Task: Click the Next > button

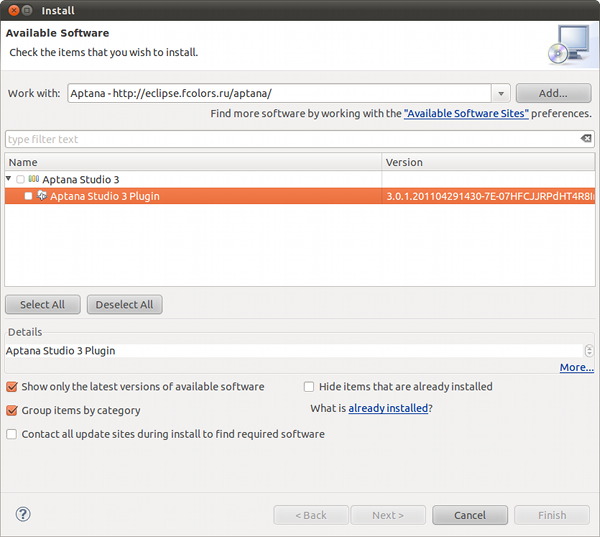Action: (x=388, y=515)
